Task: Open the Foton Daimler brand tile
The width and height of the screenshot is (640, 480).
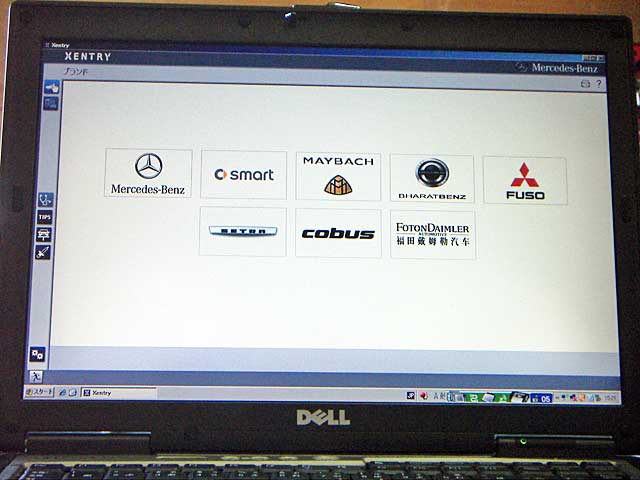Action: pos(433,235)
